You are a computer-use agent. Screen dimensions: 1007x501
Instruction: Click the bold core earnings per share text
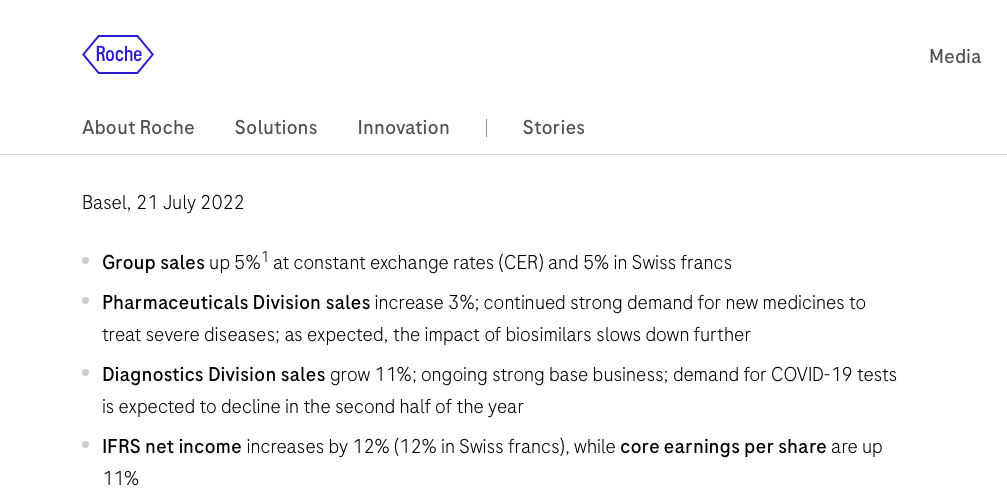click(723, 446)
